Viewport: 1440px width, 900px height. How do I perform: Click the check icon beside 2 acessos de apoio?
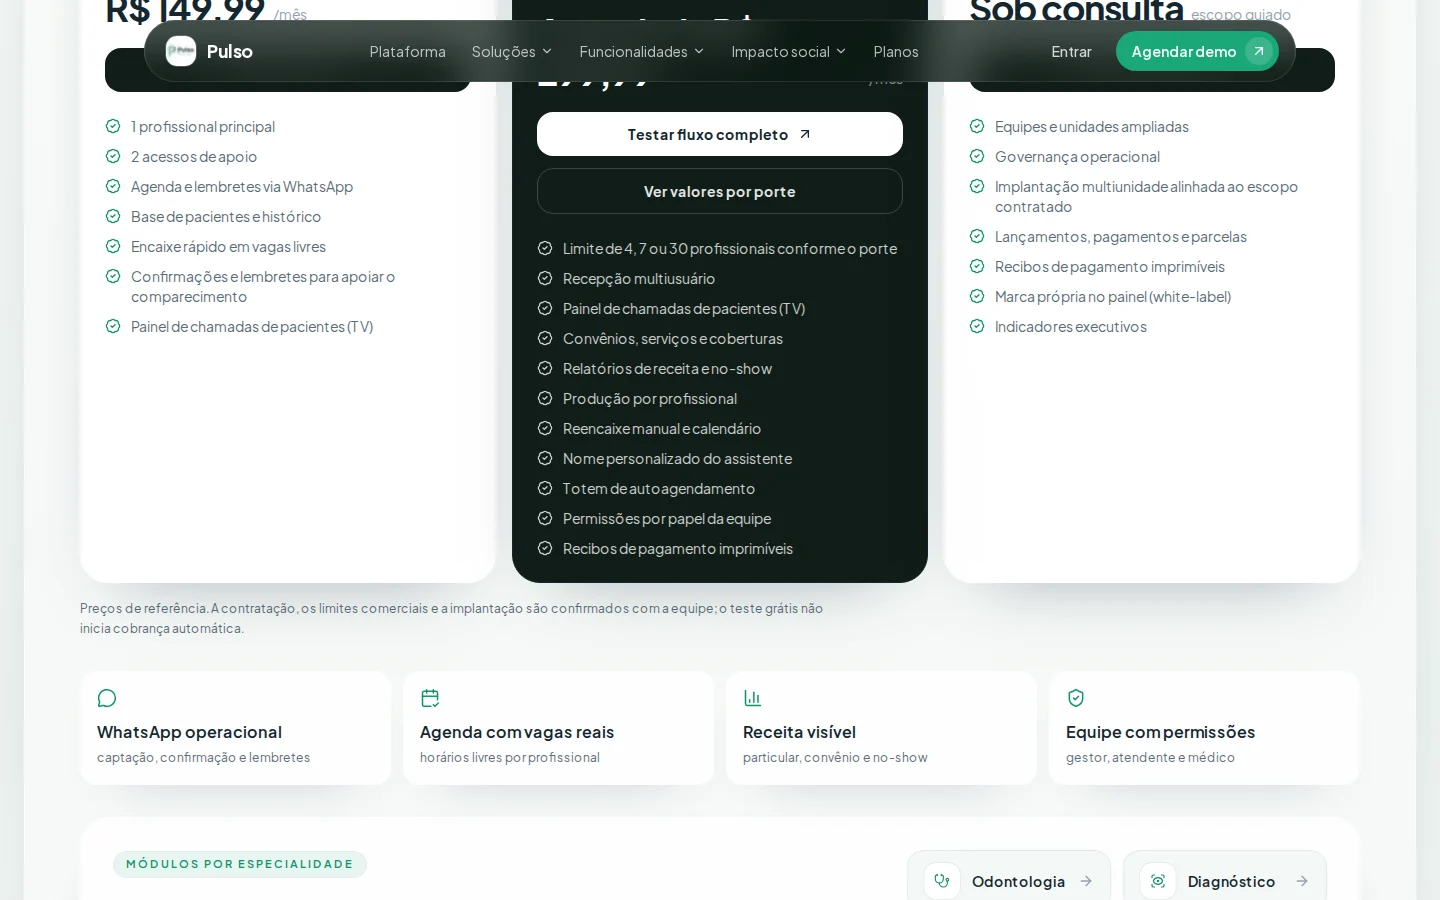113,156
